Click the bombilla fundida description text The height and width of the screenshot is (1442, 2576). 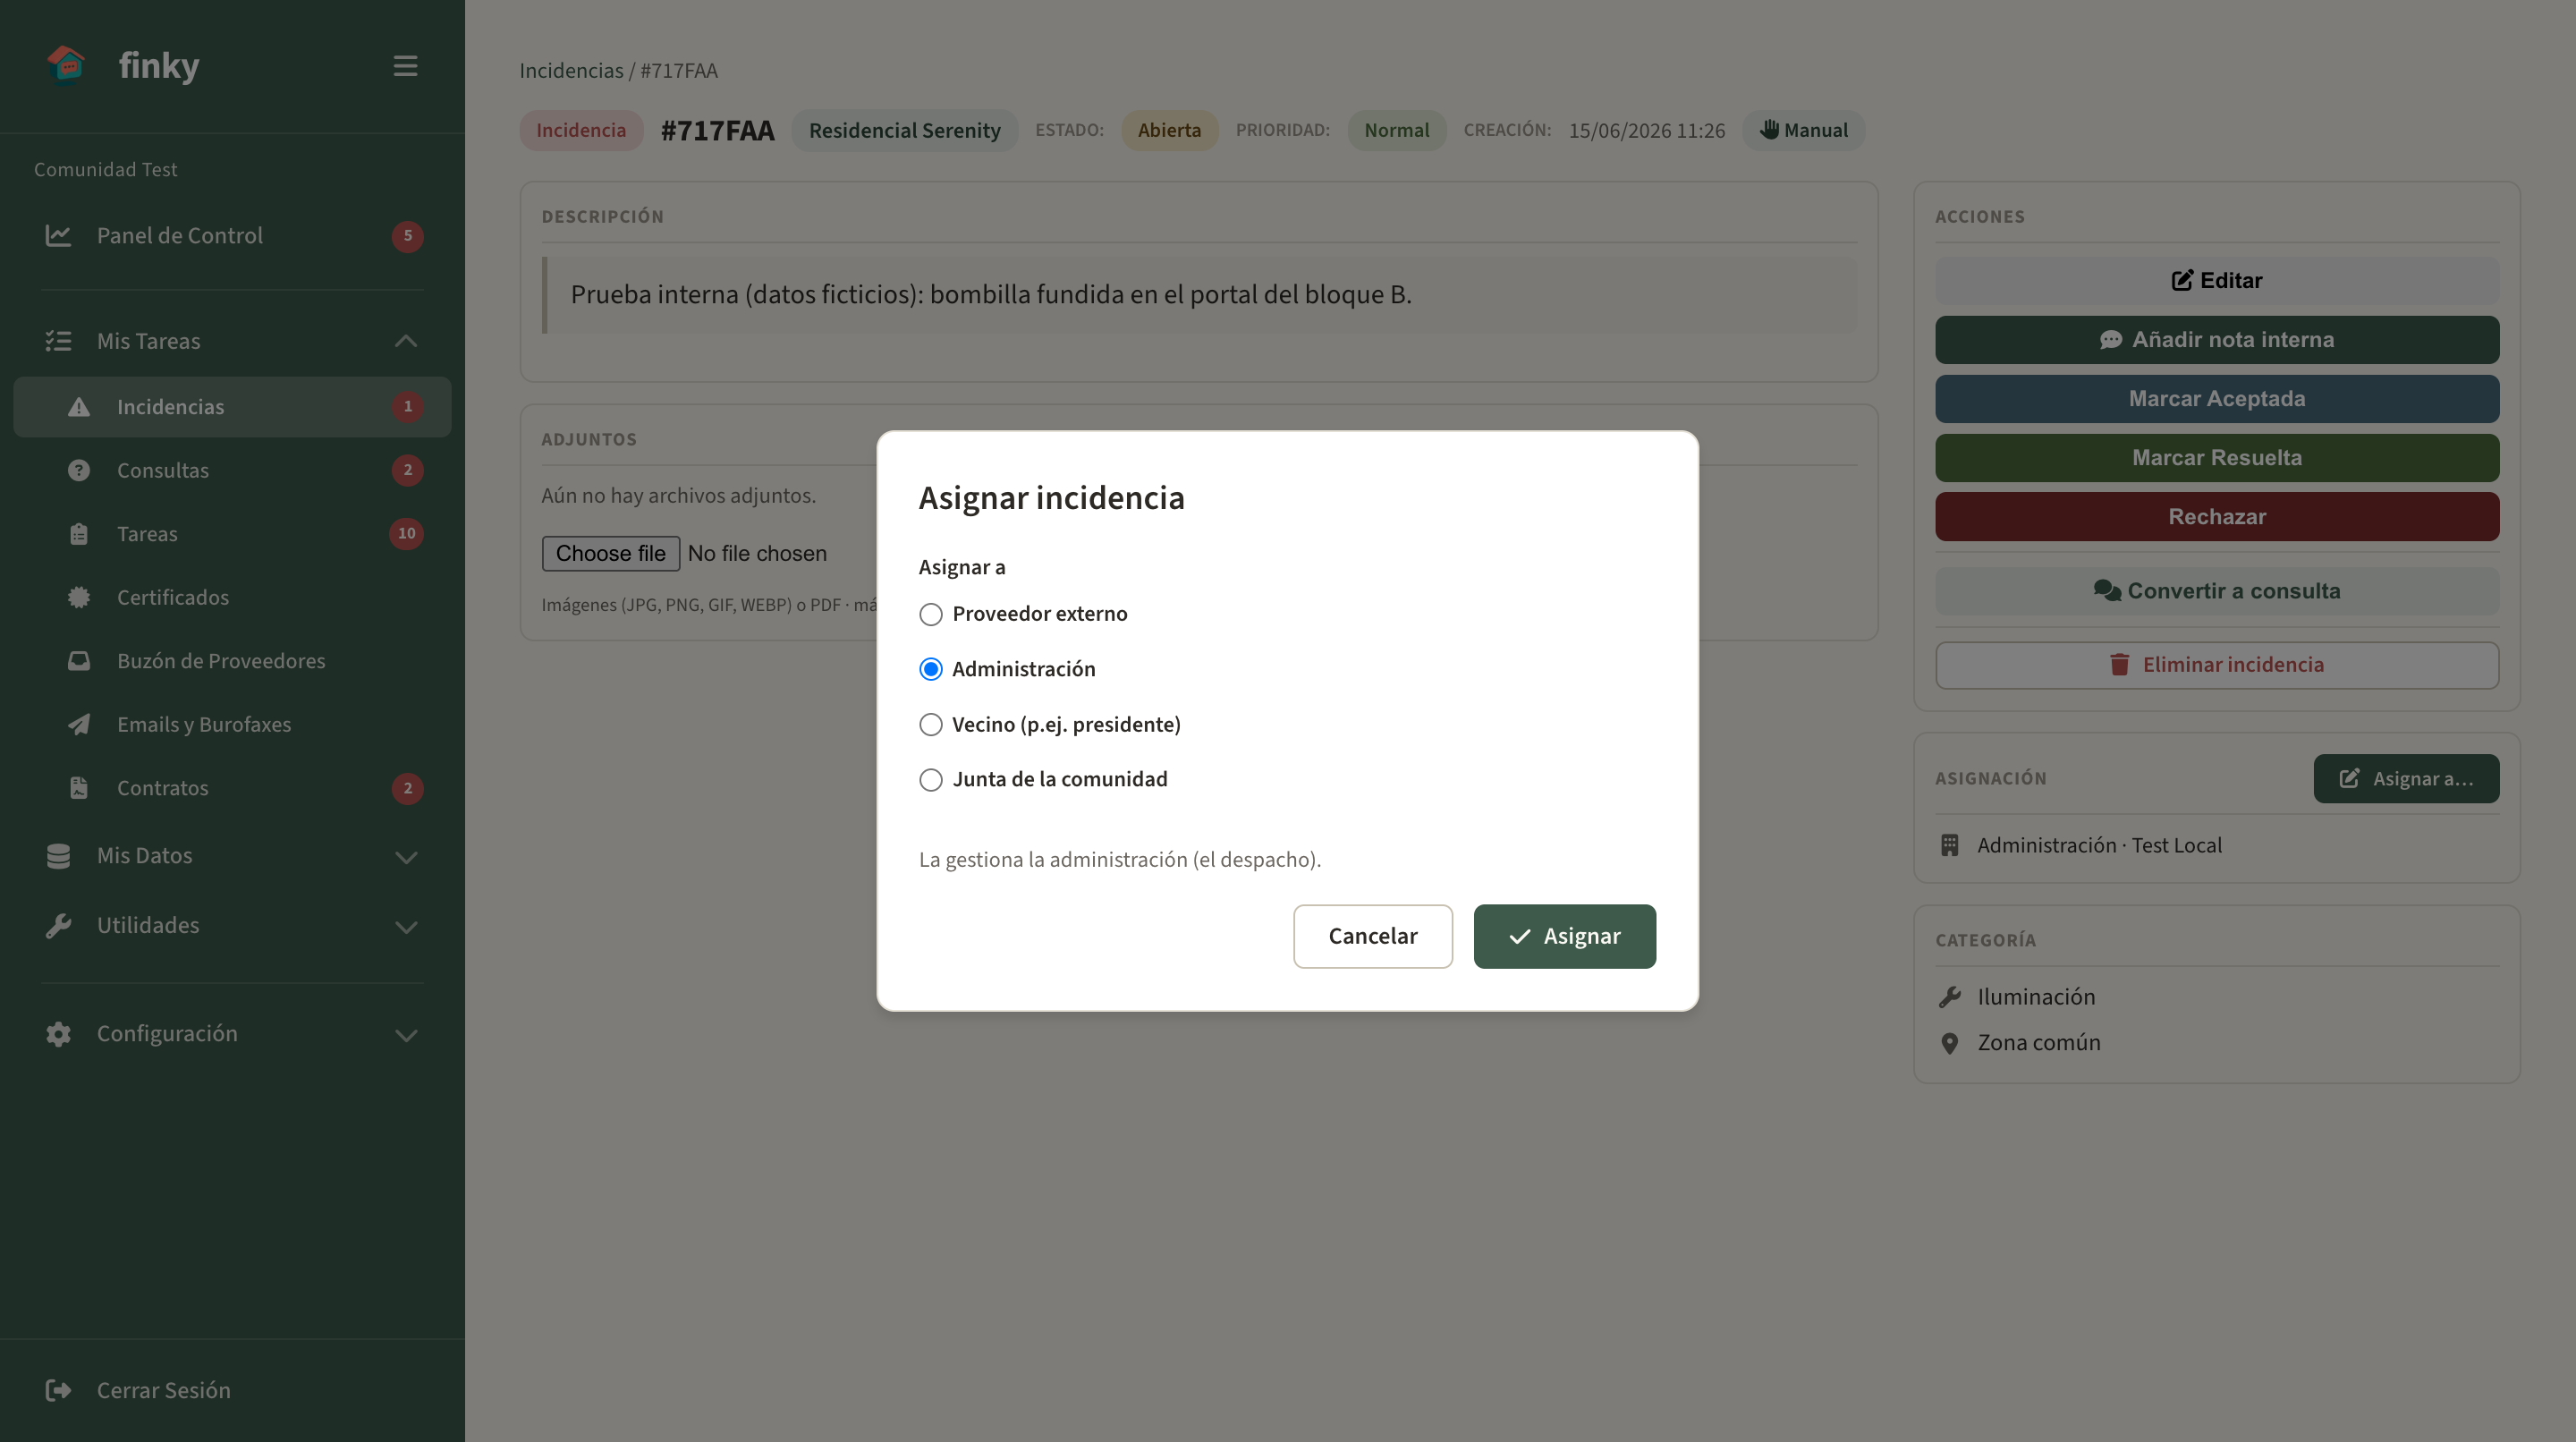(x=990, y=295)
